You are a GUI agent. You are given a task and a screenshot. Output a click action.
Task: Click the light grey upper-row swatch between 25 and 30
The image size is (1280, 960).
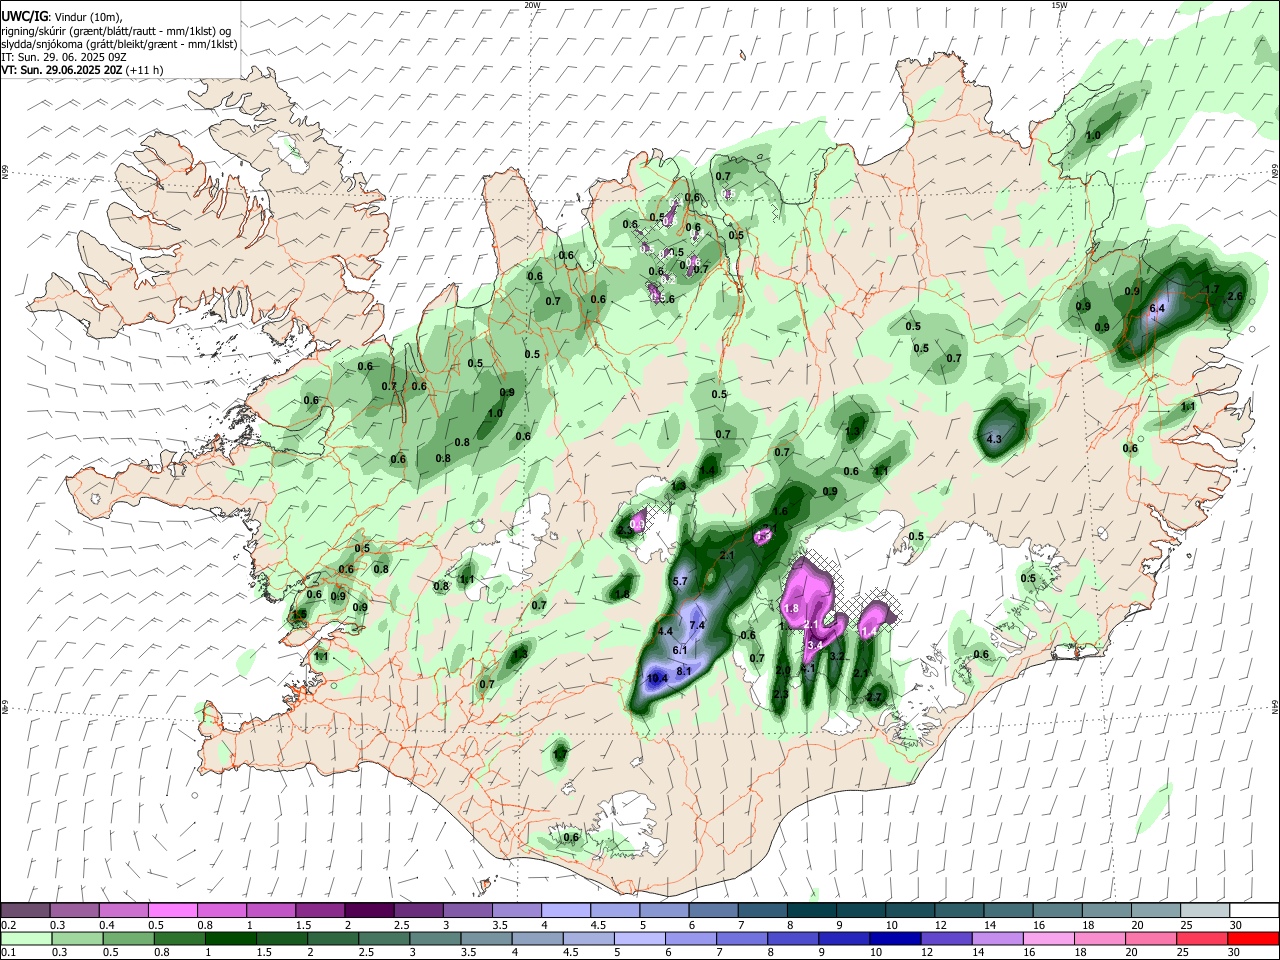(x=1205, y=911)
